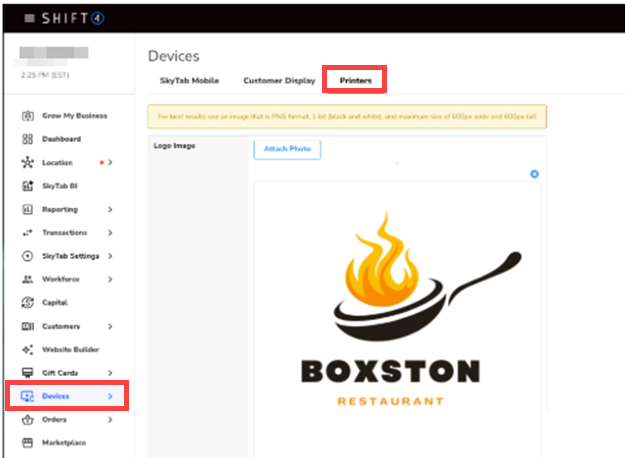625x458 pixels.
Task: Expand the Customers submenu chevron
Action: [110, 326]
